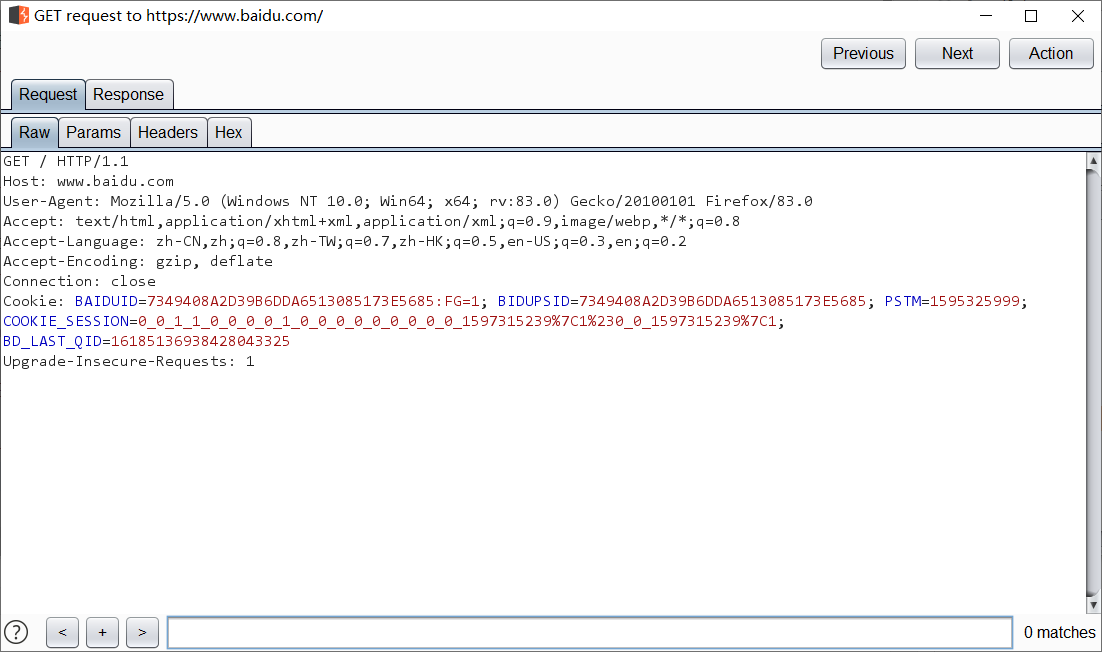Close the GET request window
Image resolution: width=1102 pixels, height=652 pixels.
coord(1077,15)
